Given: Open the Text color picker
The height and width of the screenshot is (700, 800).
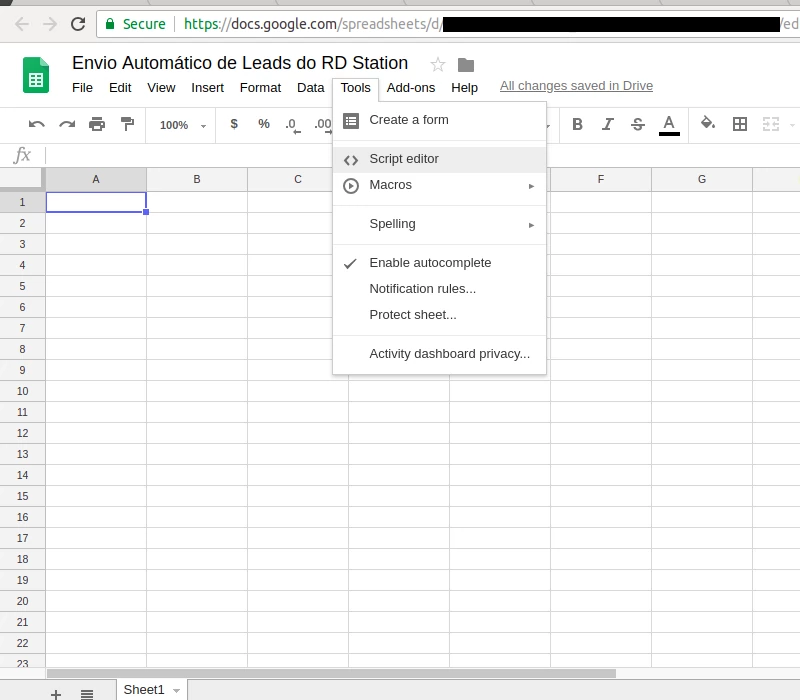Looking at the screenshot, I should pyautogui.click(x=669, y=124).
